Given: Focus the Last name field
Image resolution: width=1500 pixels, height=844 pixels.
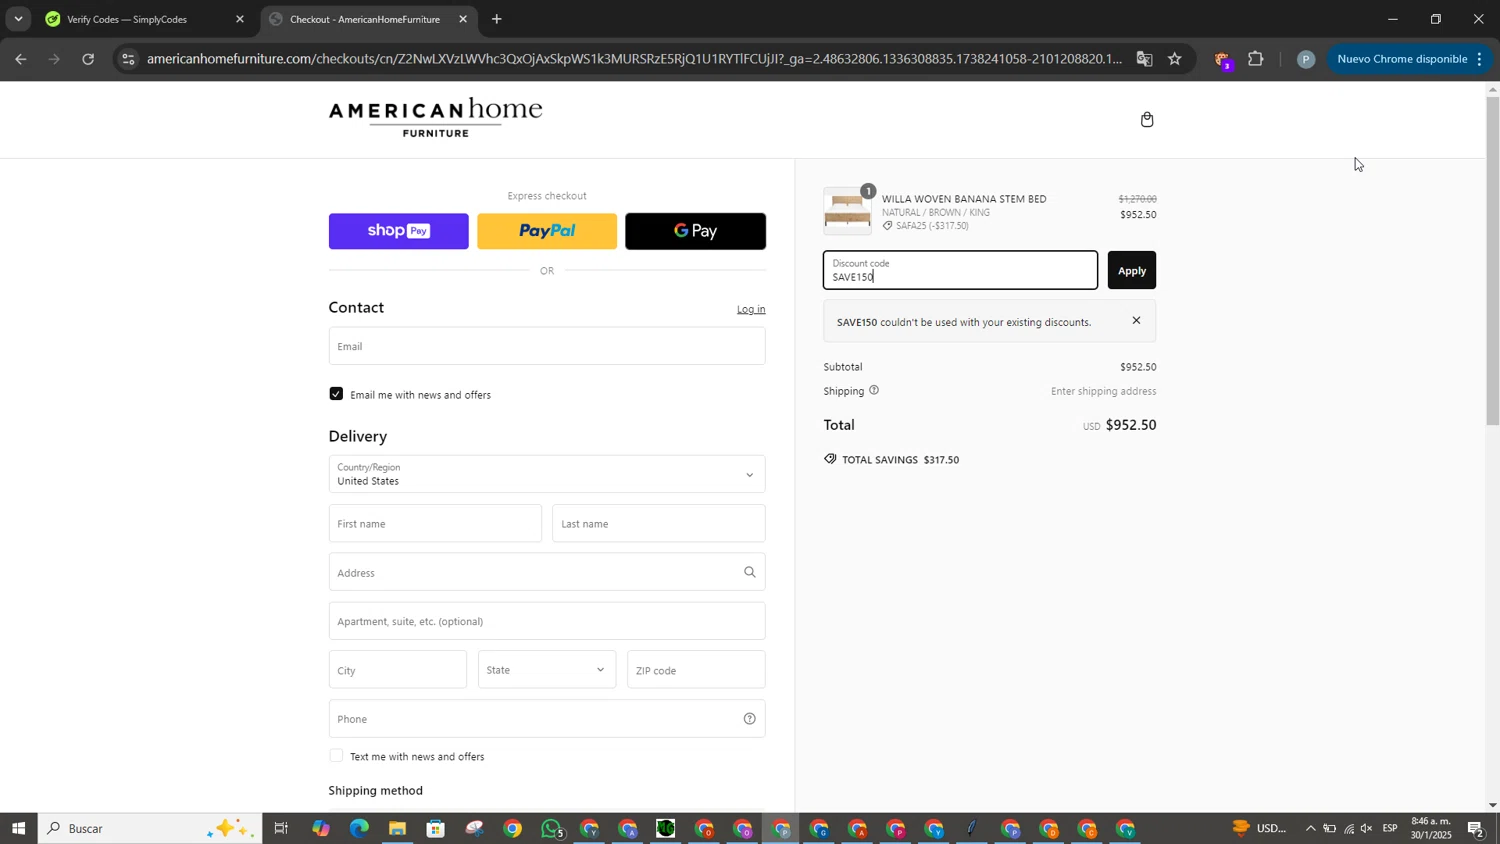Looking at the screenshot, I should [x=659, y=523].
